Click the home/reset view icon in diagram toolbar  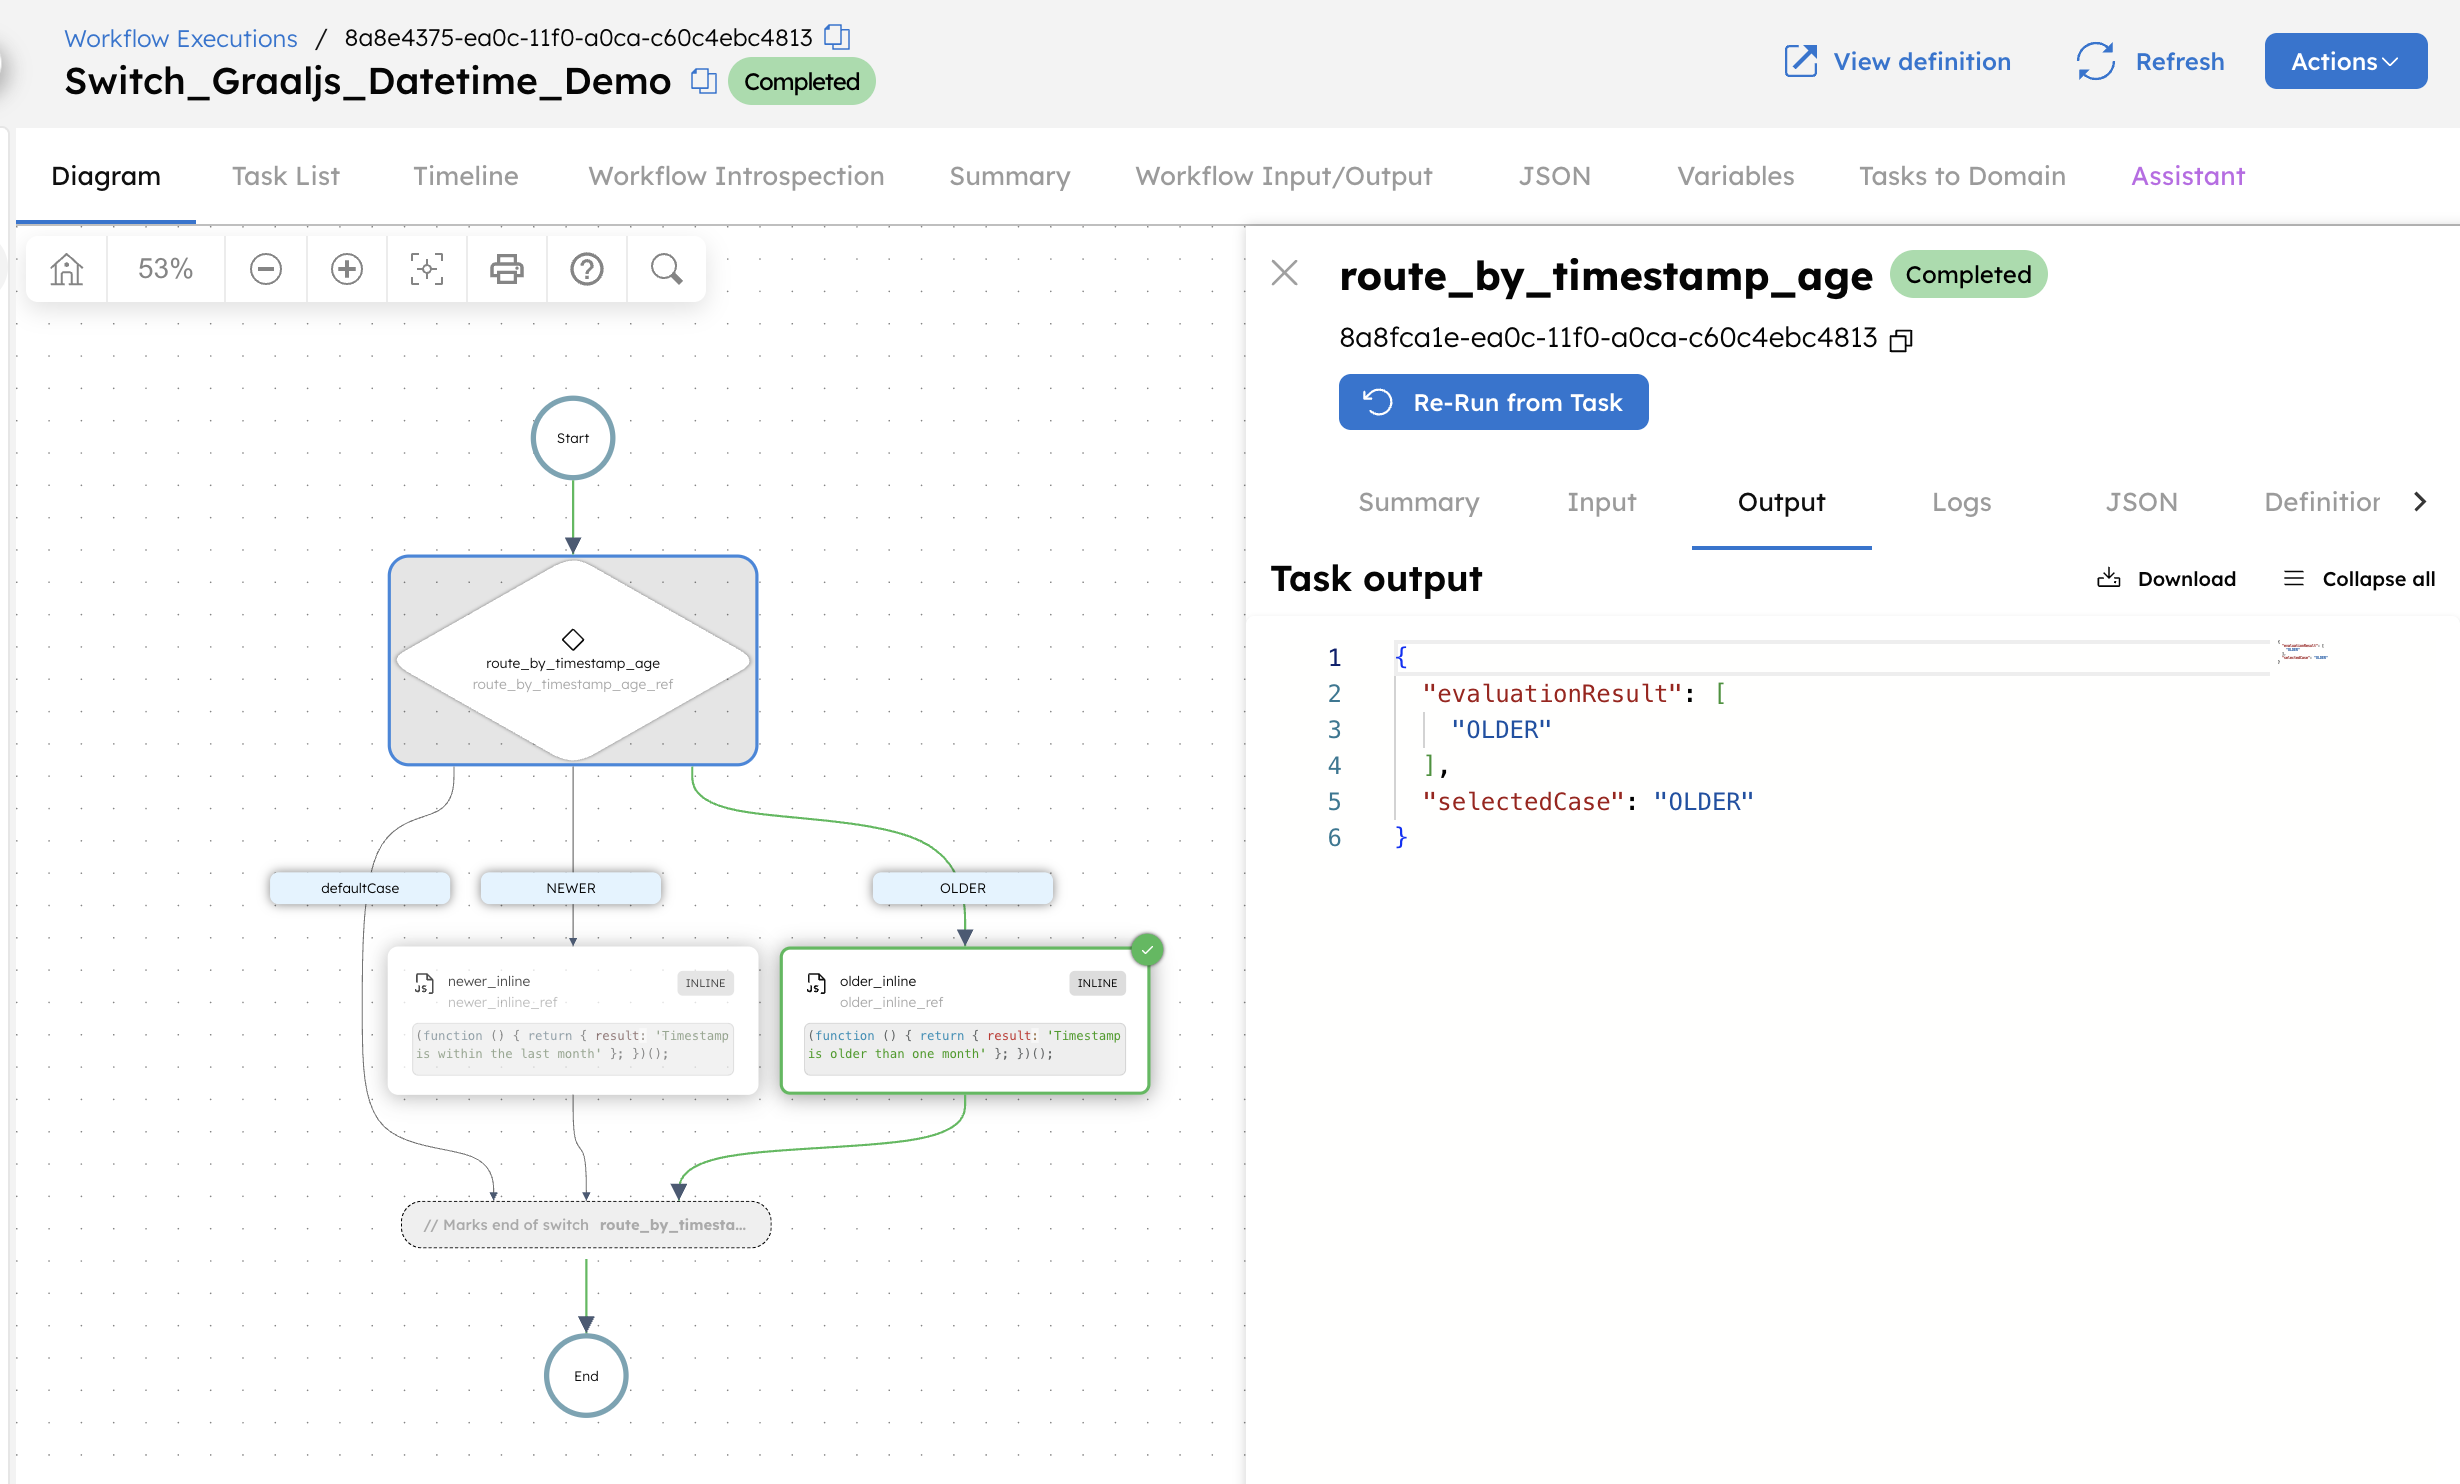click(65, 268)
